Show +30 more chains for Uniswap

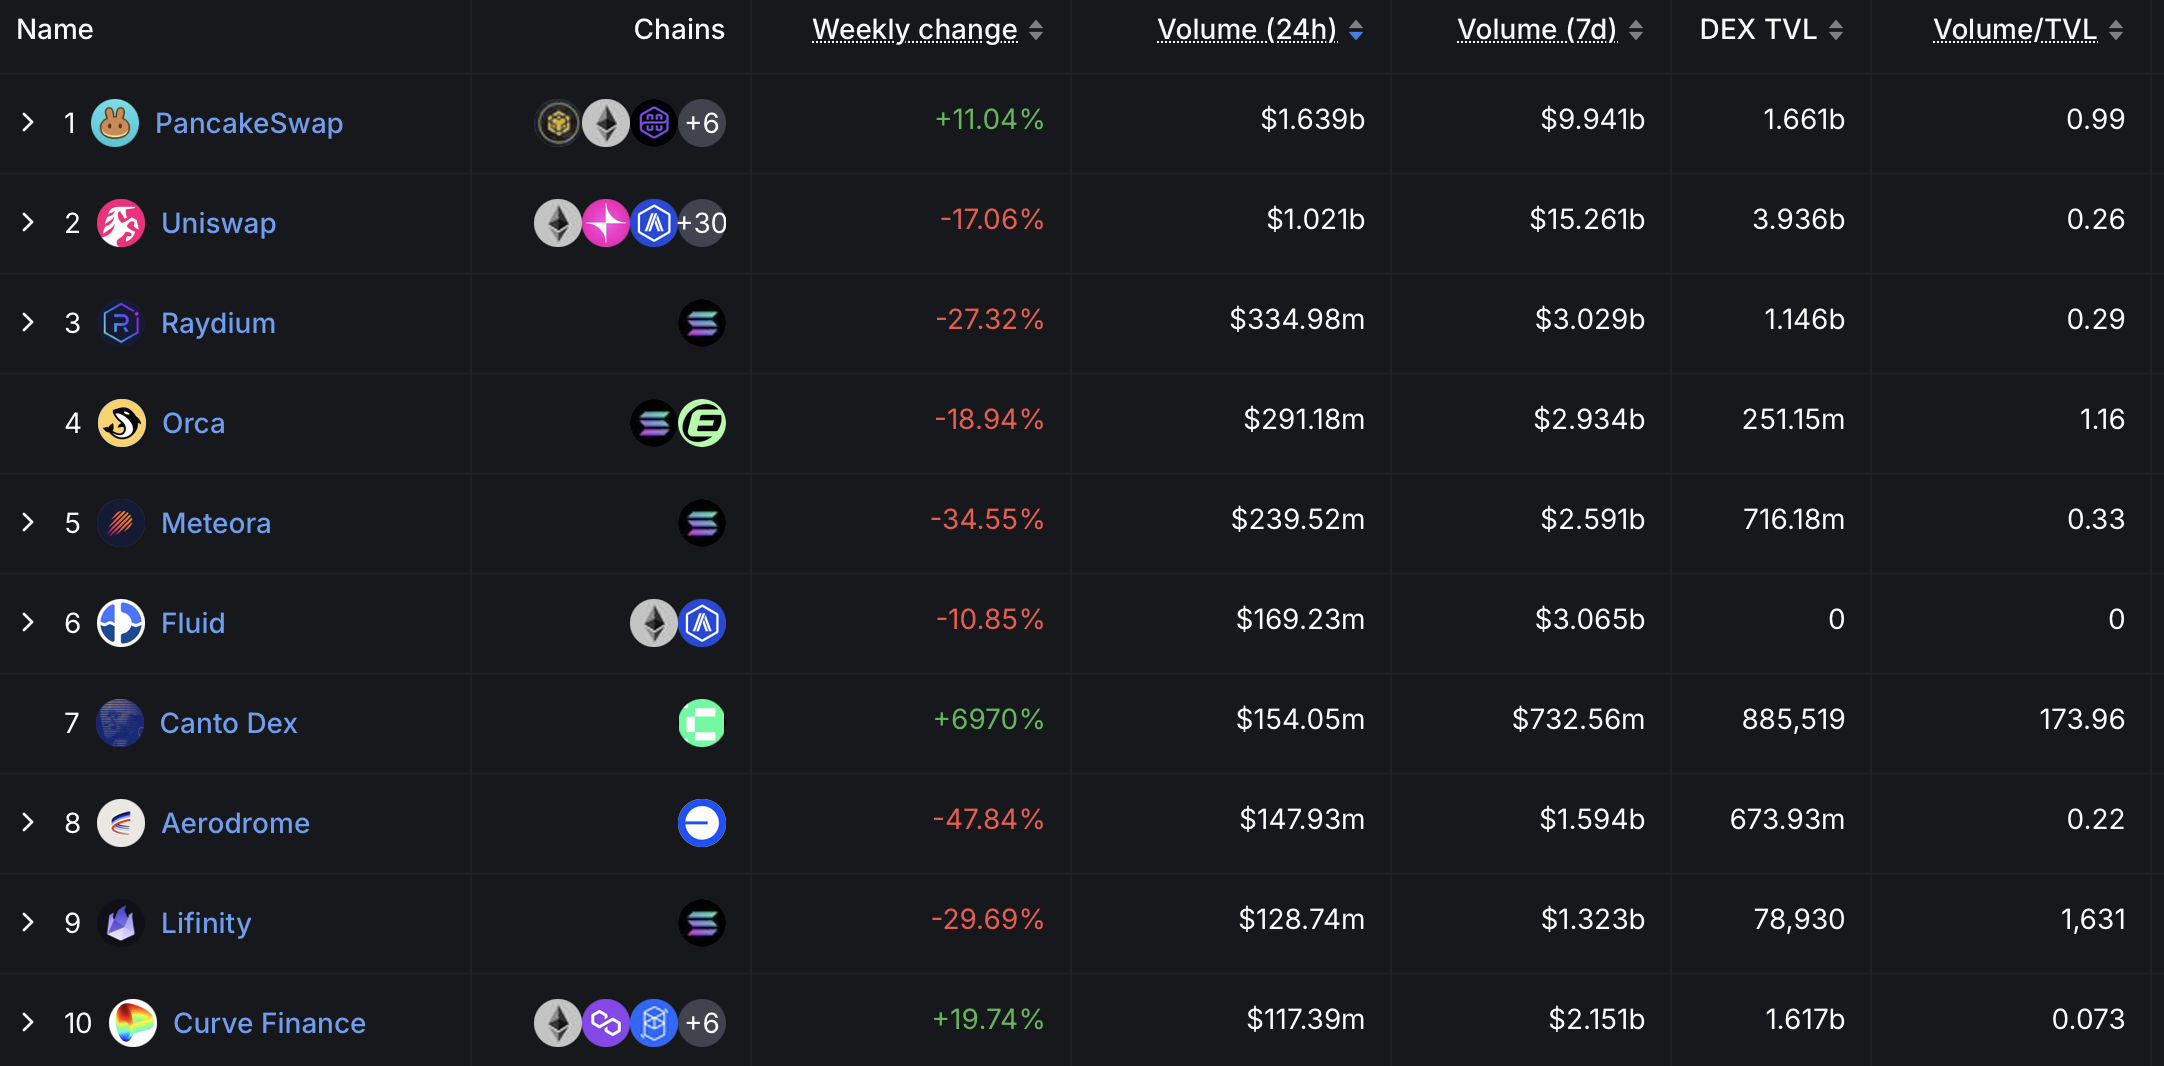(702, 223)
